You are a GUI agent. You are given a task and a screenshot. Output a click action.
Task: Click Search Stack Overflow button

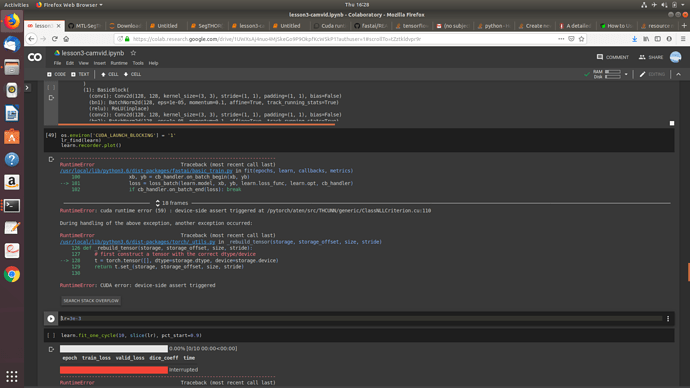pyautogui.click(x=91, y=301)
